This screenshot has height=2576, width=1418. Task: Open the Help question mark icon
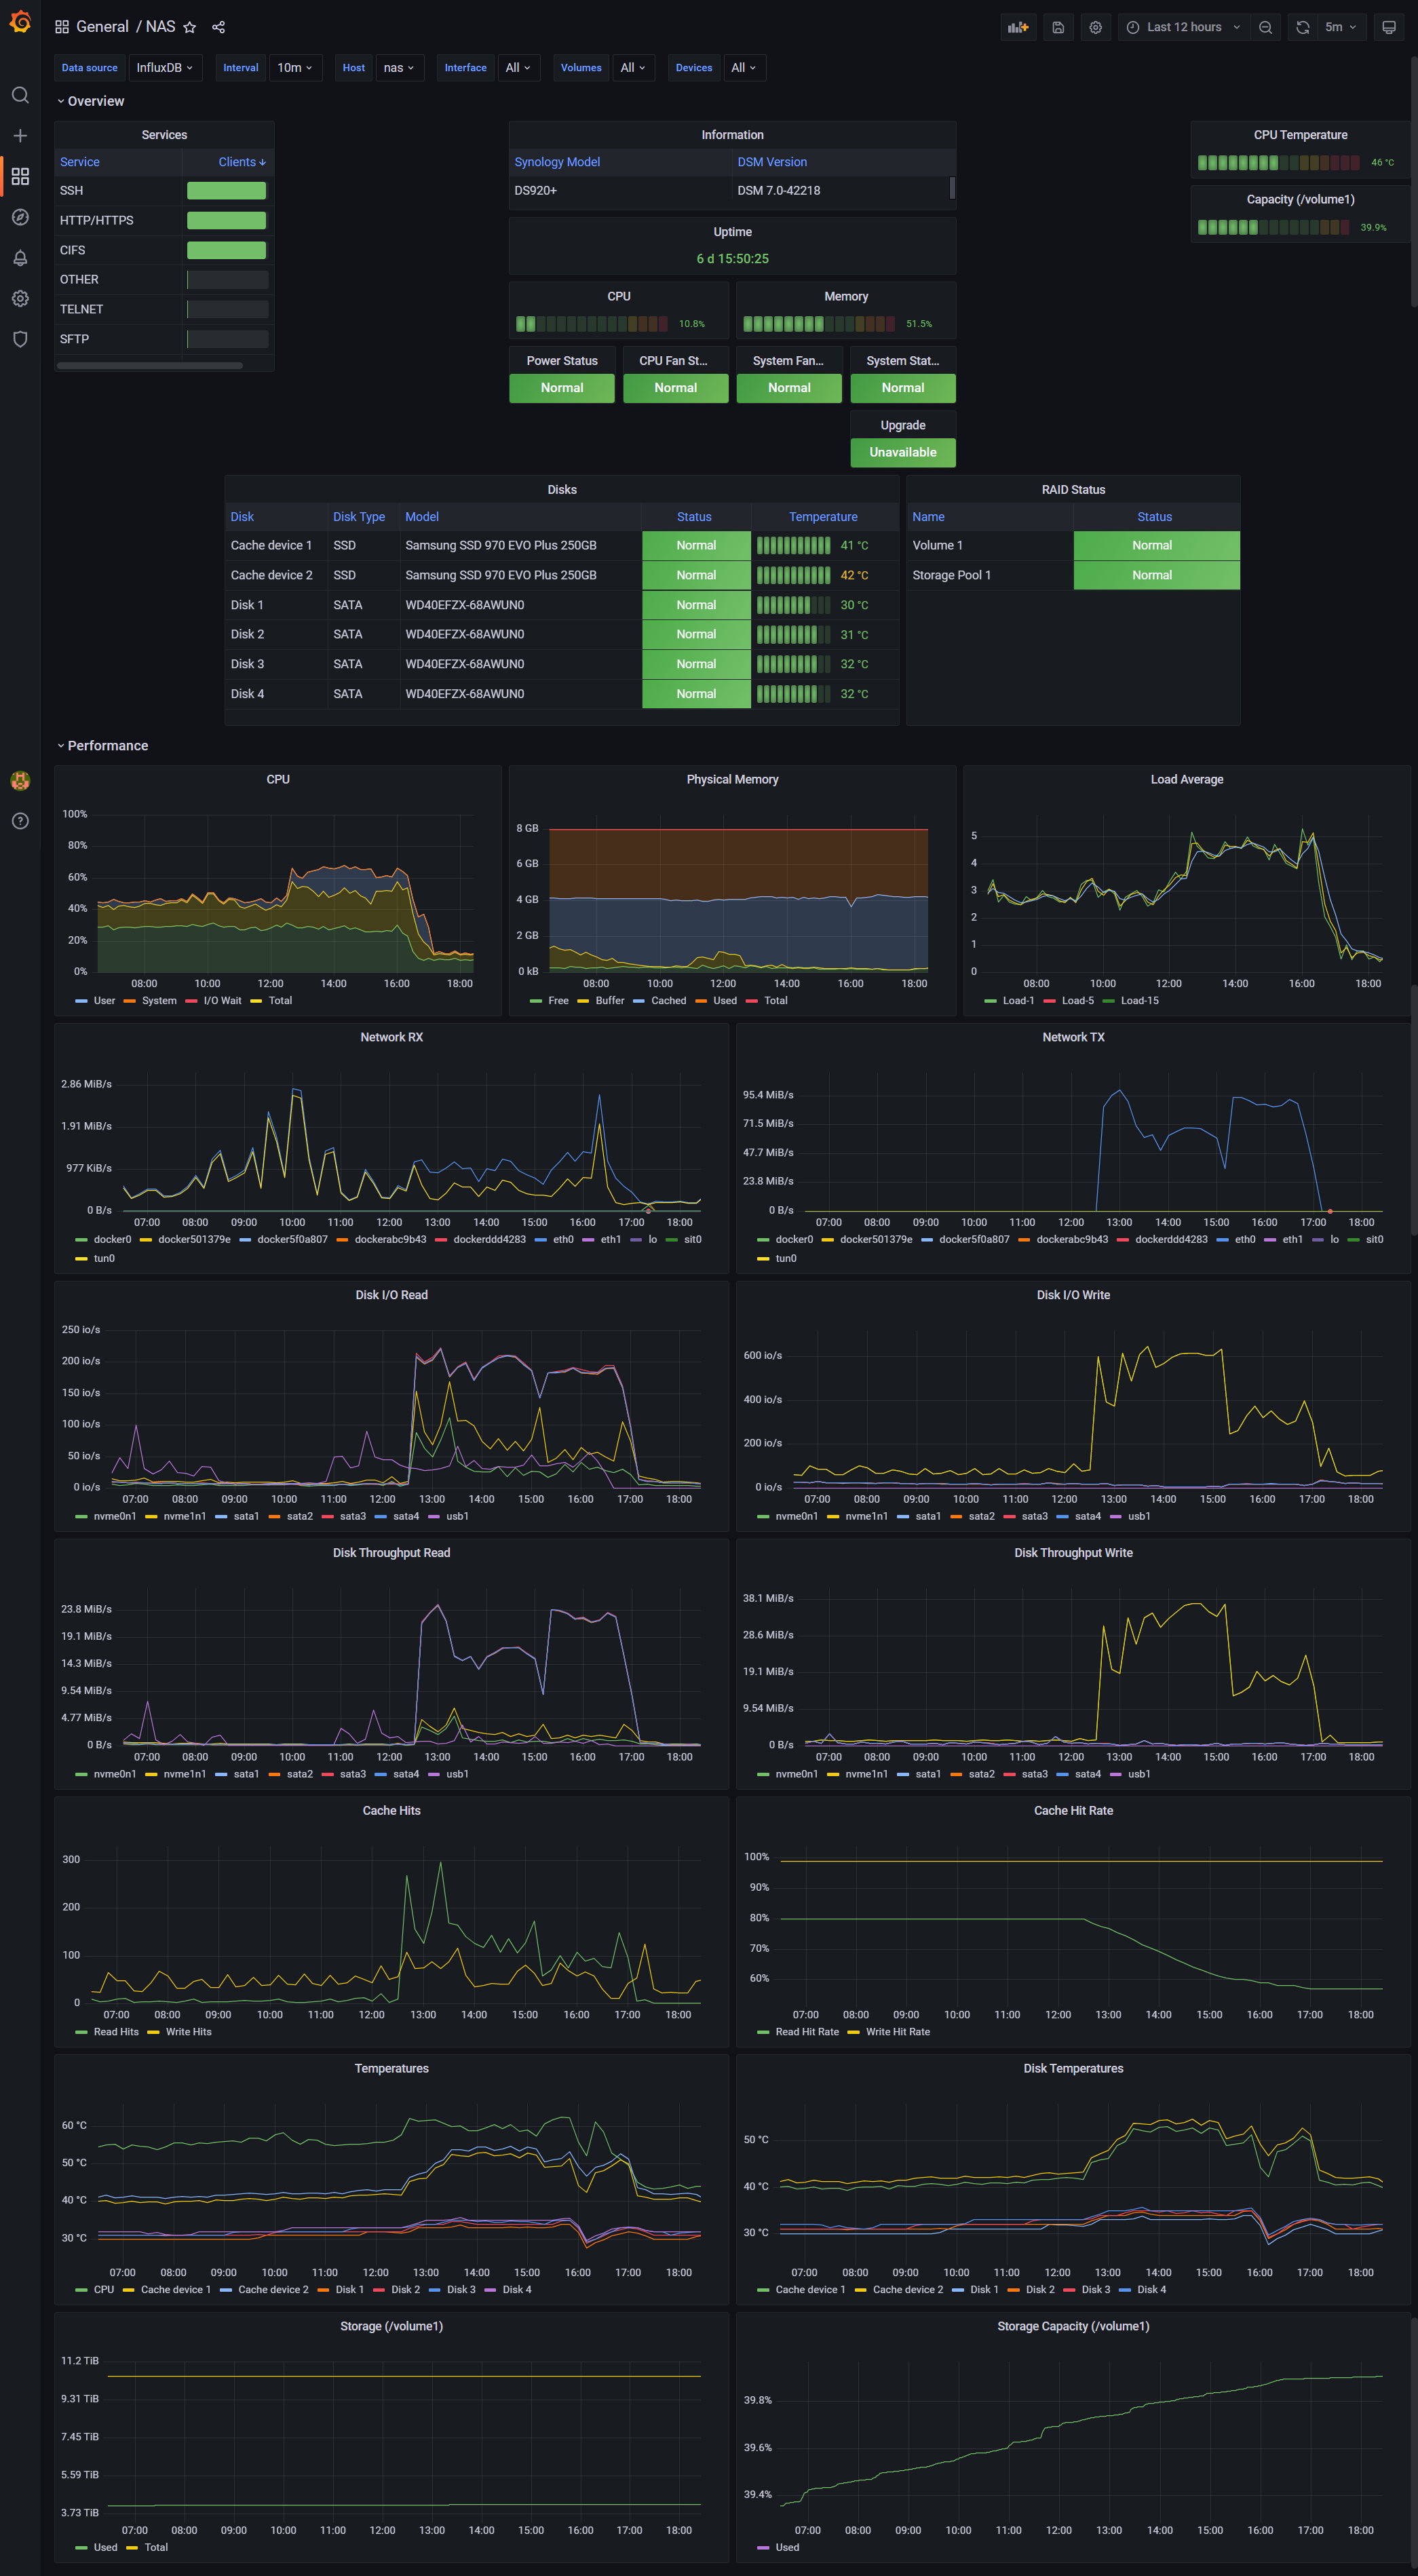20,821
